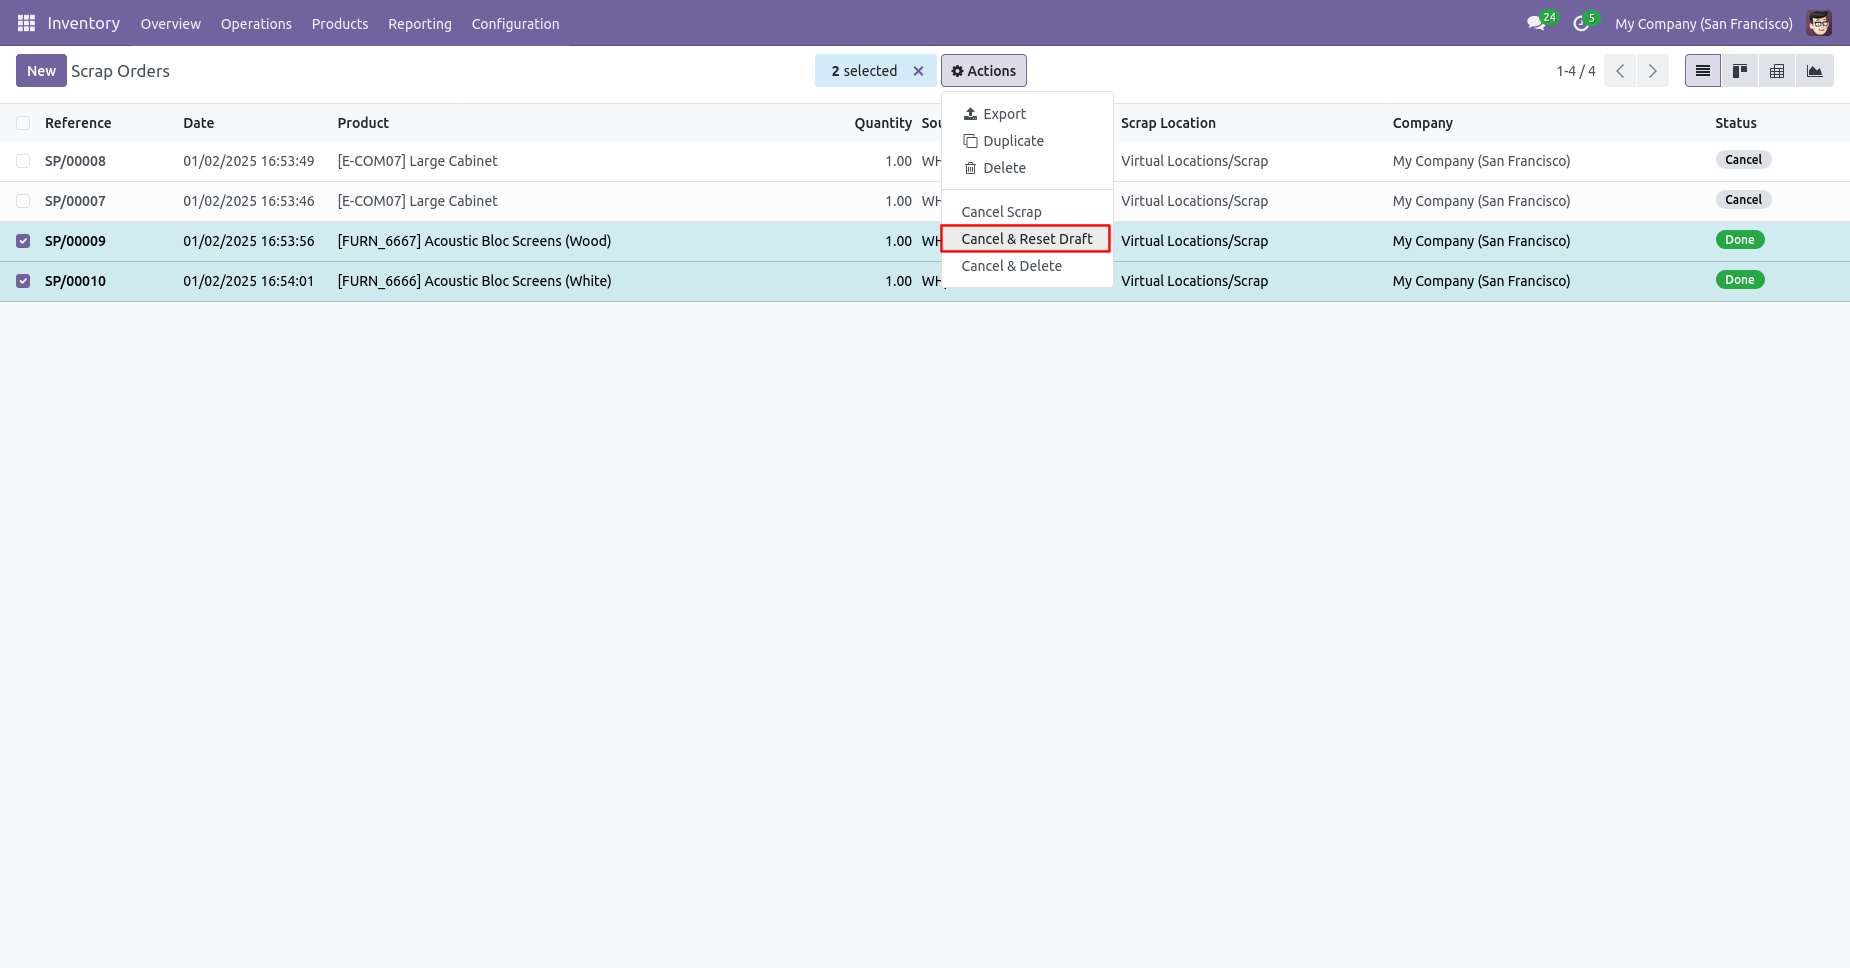The height and width of the screenshot is (968, 1850).
Task: Switch to pivot view icon
Action: click(1777, 71)
